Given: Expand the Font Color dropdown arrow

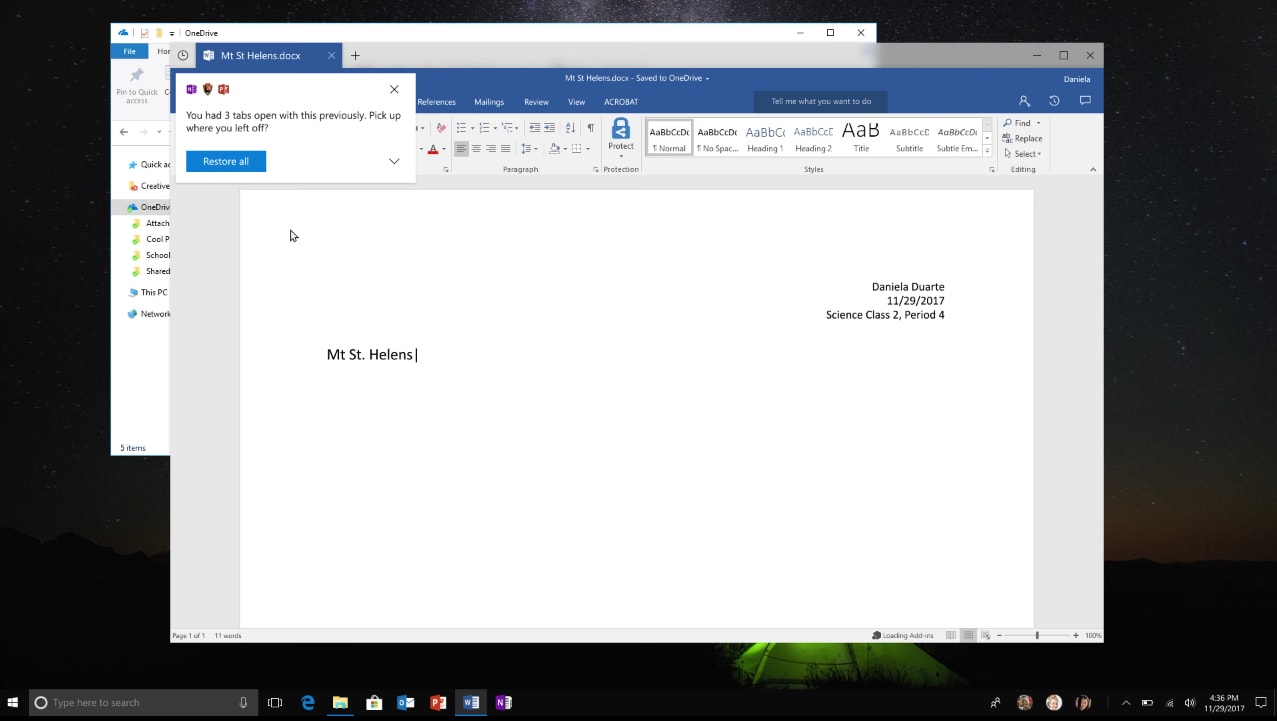Looking at the screenshot, I should click(443, 148).
